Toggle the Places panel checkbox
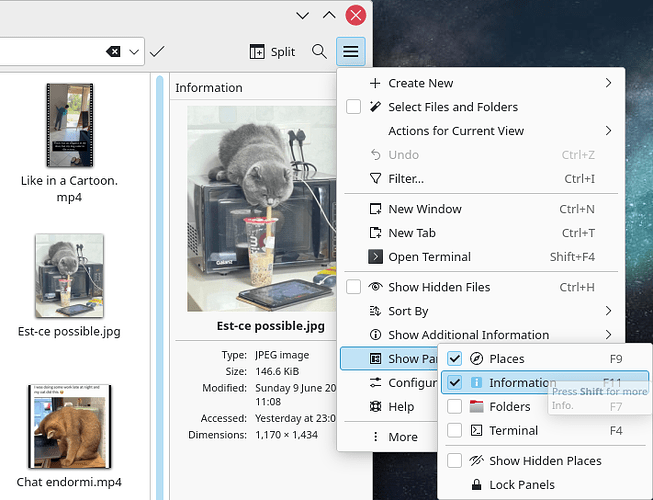This screenshot has height=500, width=653. click(x=455, y=359)
